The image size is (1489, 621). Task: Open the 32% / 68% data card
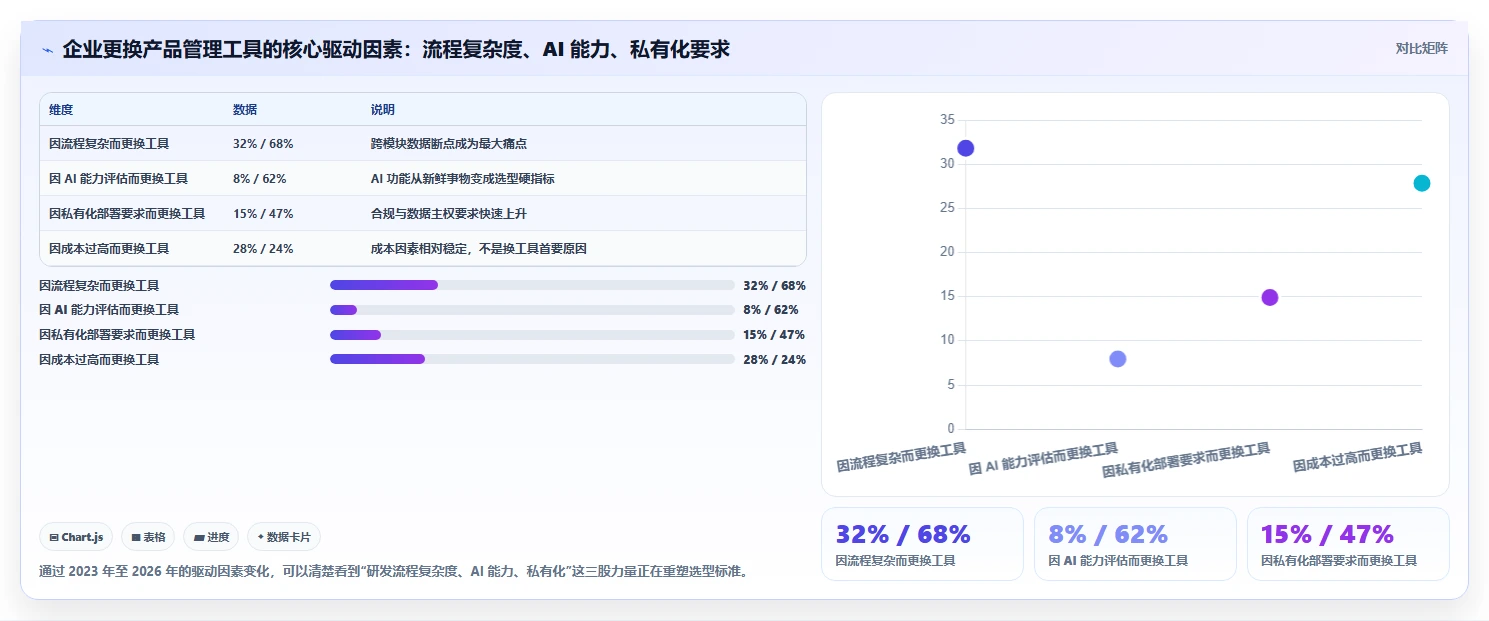pos(922,544)
